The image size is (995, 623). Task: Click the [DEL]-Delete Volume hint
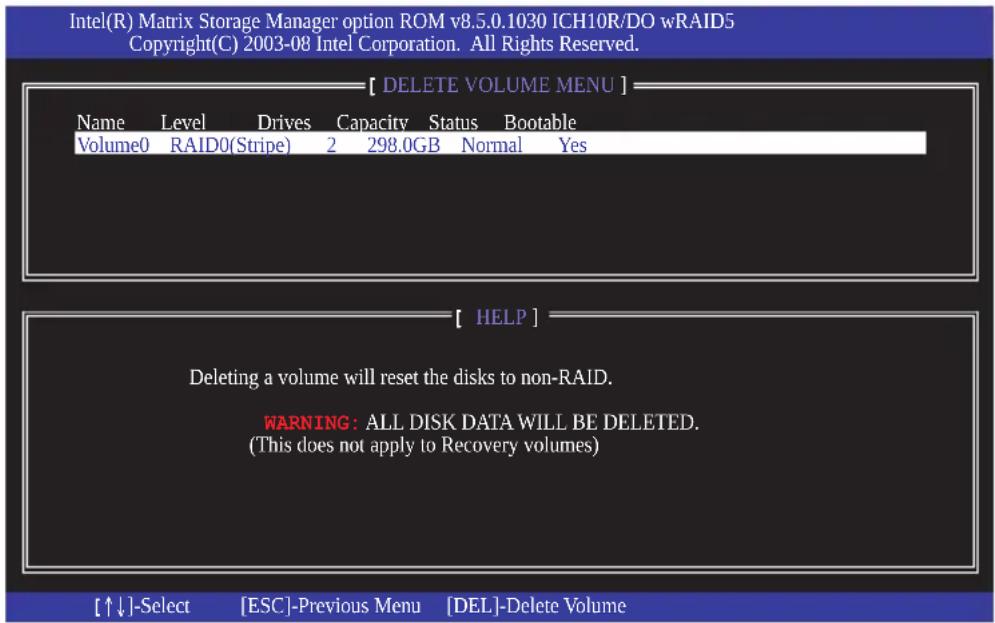[536, 606]
